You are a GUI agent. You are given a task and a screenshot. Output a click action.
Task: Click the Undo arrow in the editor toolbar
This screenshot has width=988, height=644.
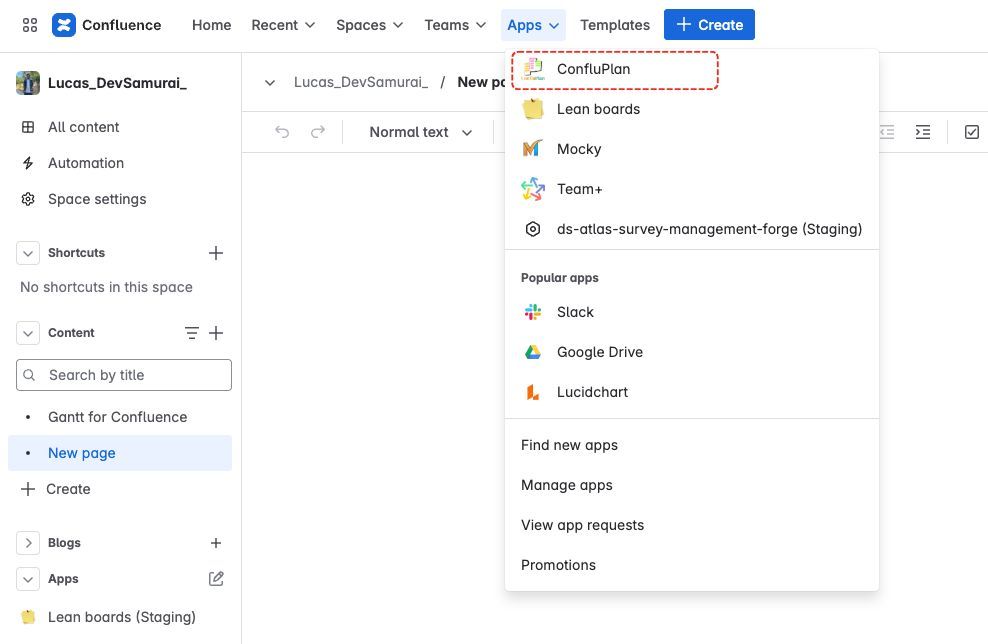pyautogui.click(x=282, y=132)
